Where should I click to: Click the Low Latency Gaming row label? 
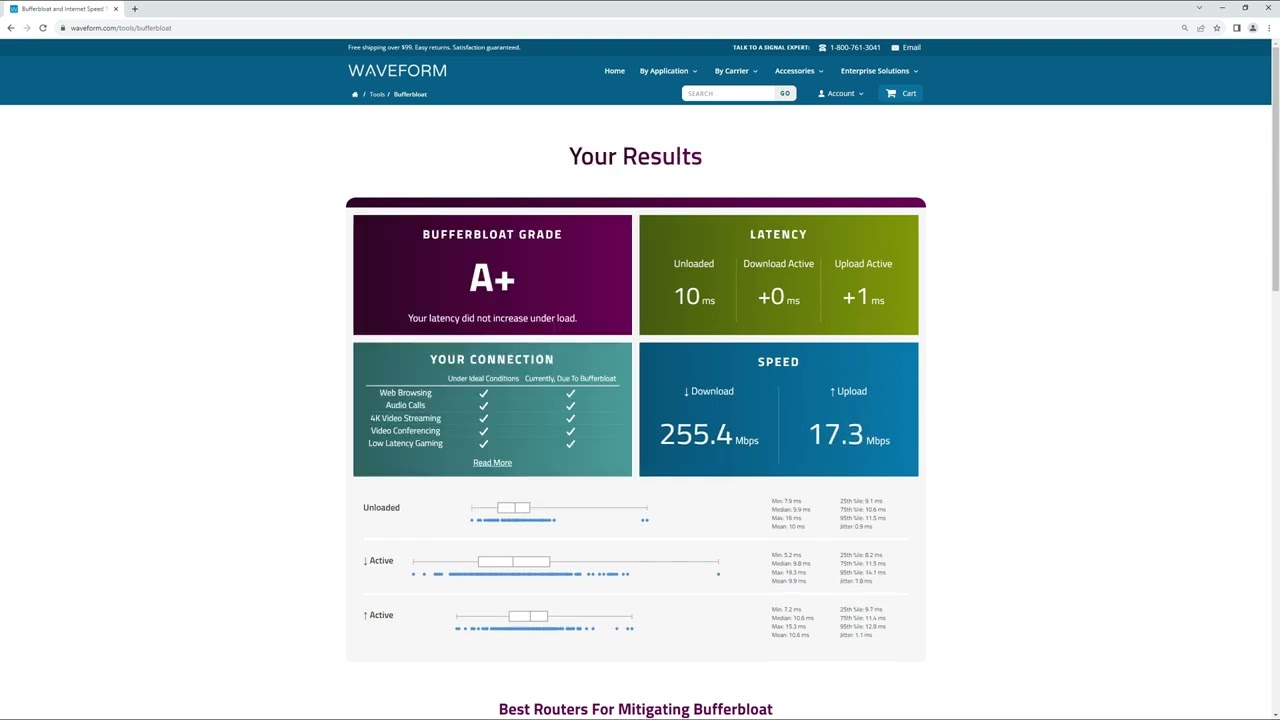tap(405, 443)
